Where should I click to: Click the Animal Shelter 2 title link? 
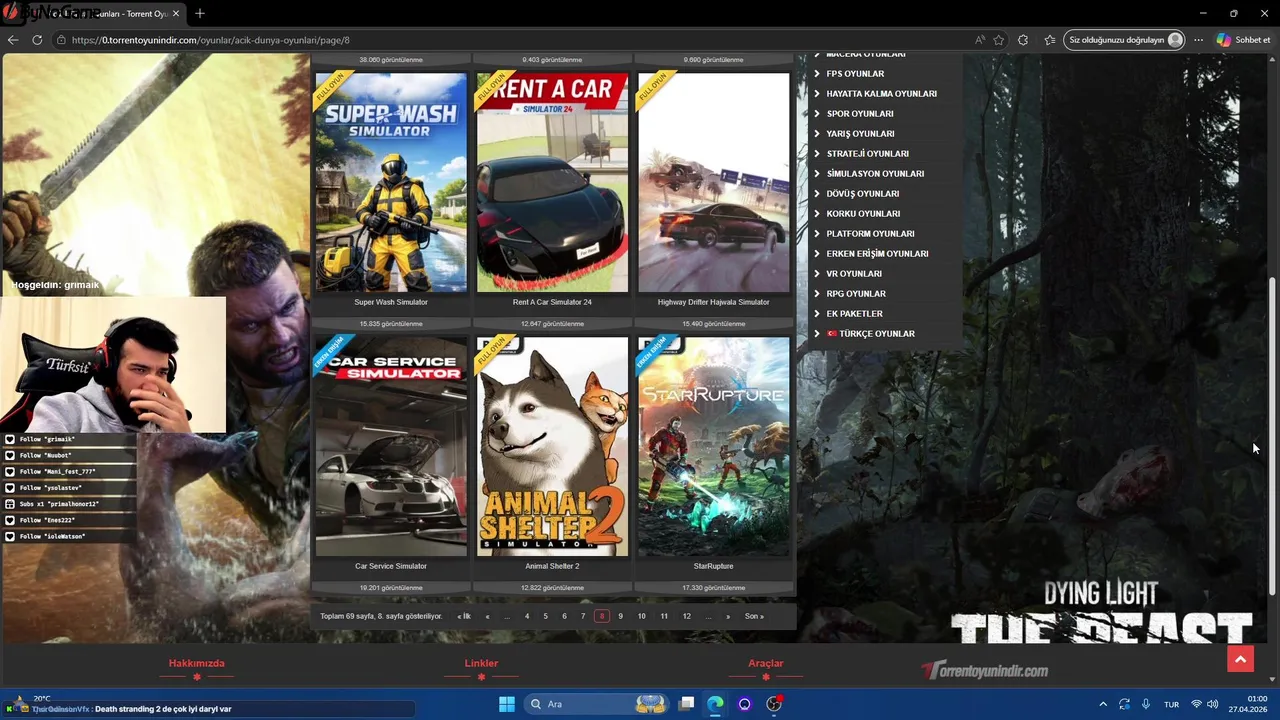(x=552, y=566)
